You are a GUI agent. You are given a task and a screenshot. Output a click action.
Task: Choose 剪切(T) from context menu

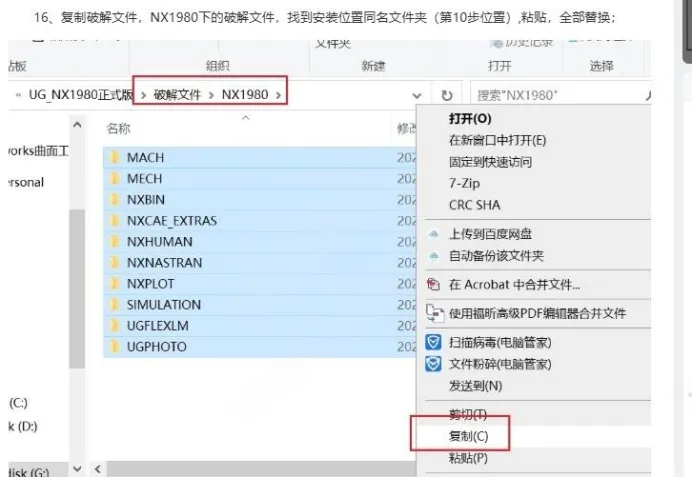tap(468, 414)
